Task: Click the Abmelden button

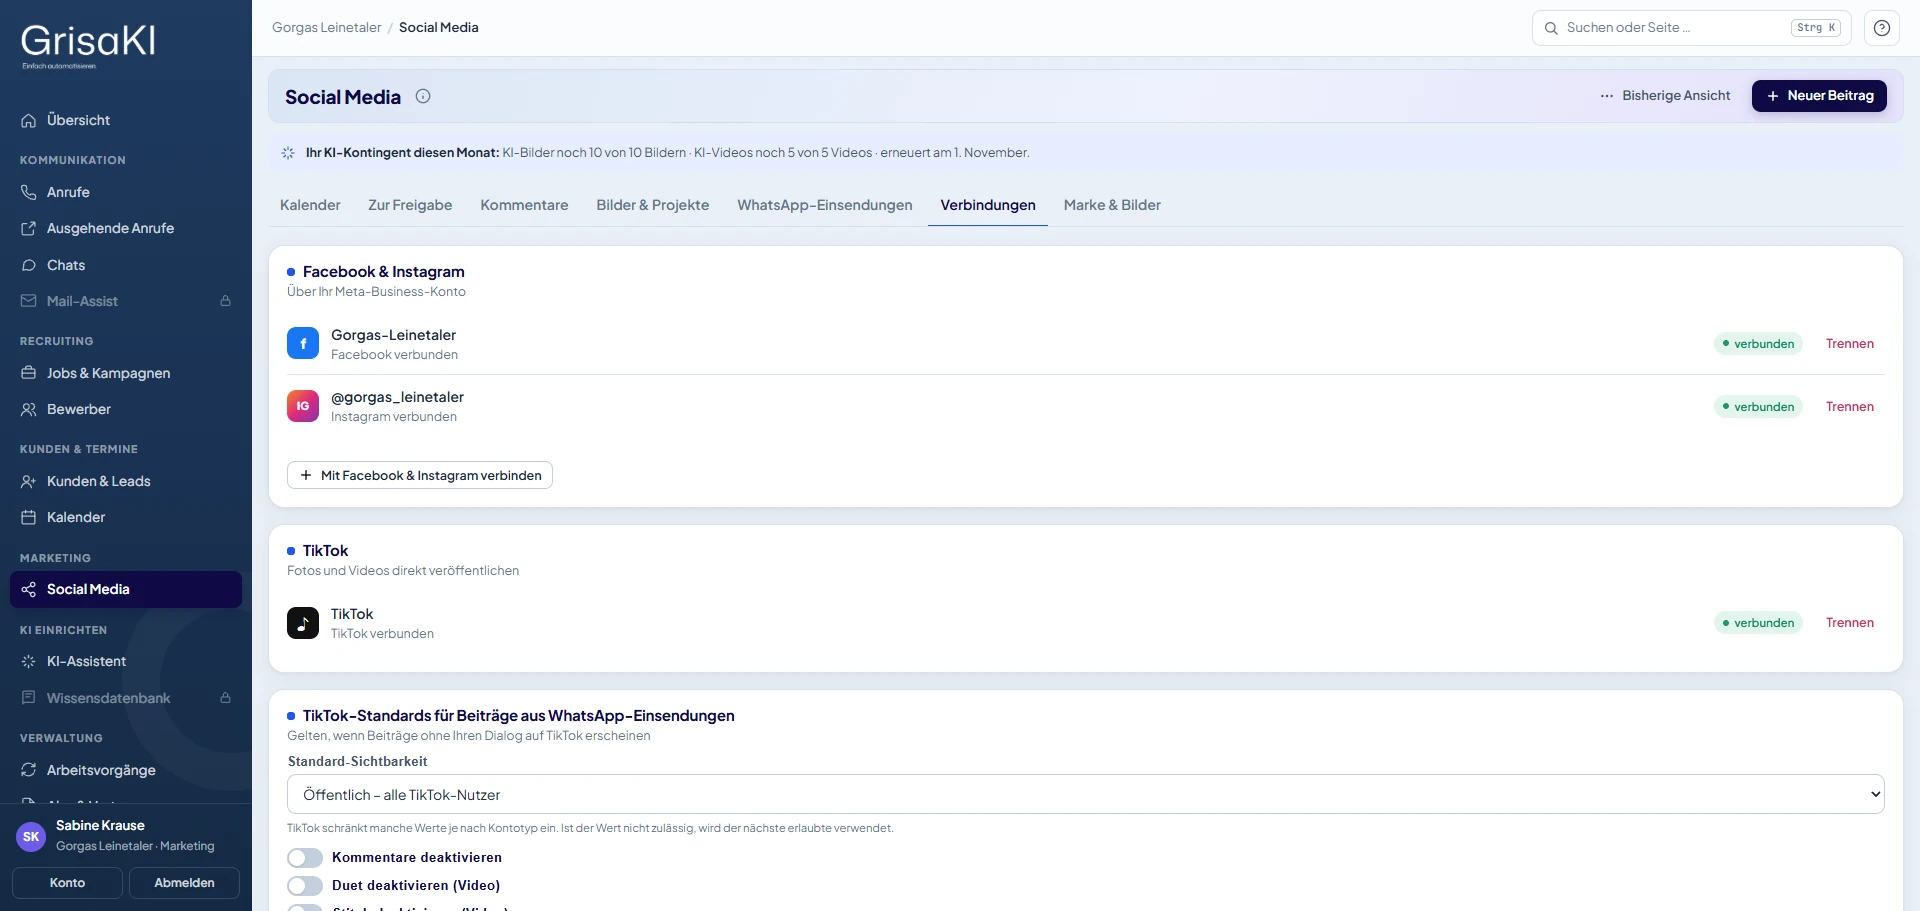Action: [184, 883]
